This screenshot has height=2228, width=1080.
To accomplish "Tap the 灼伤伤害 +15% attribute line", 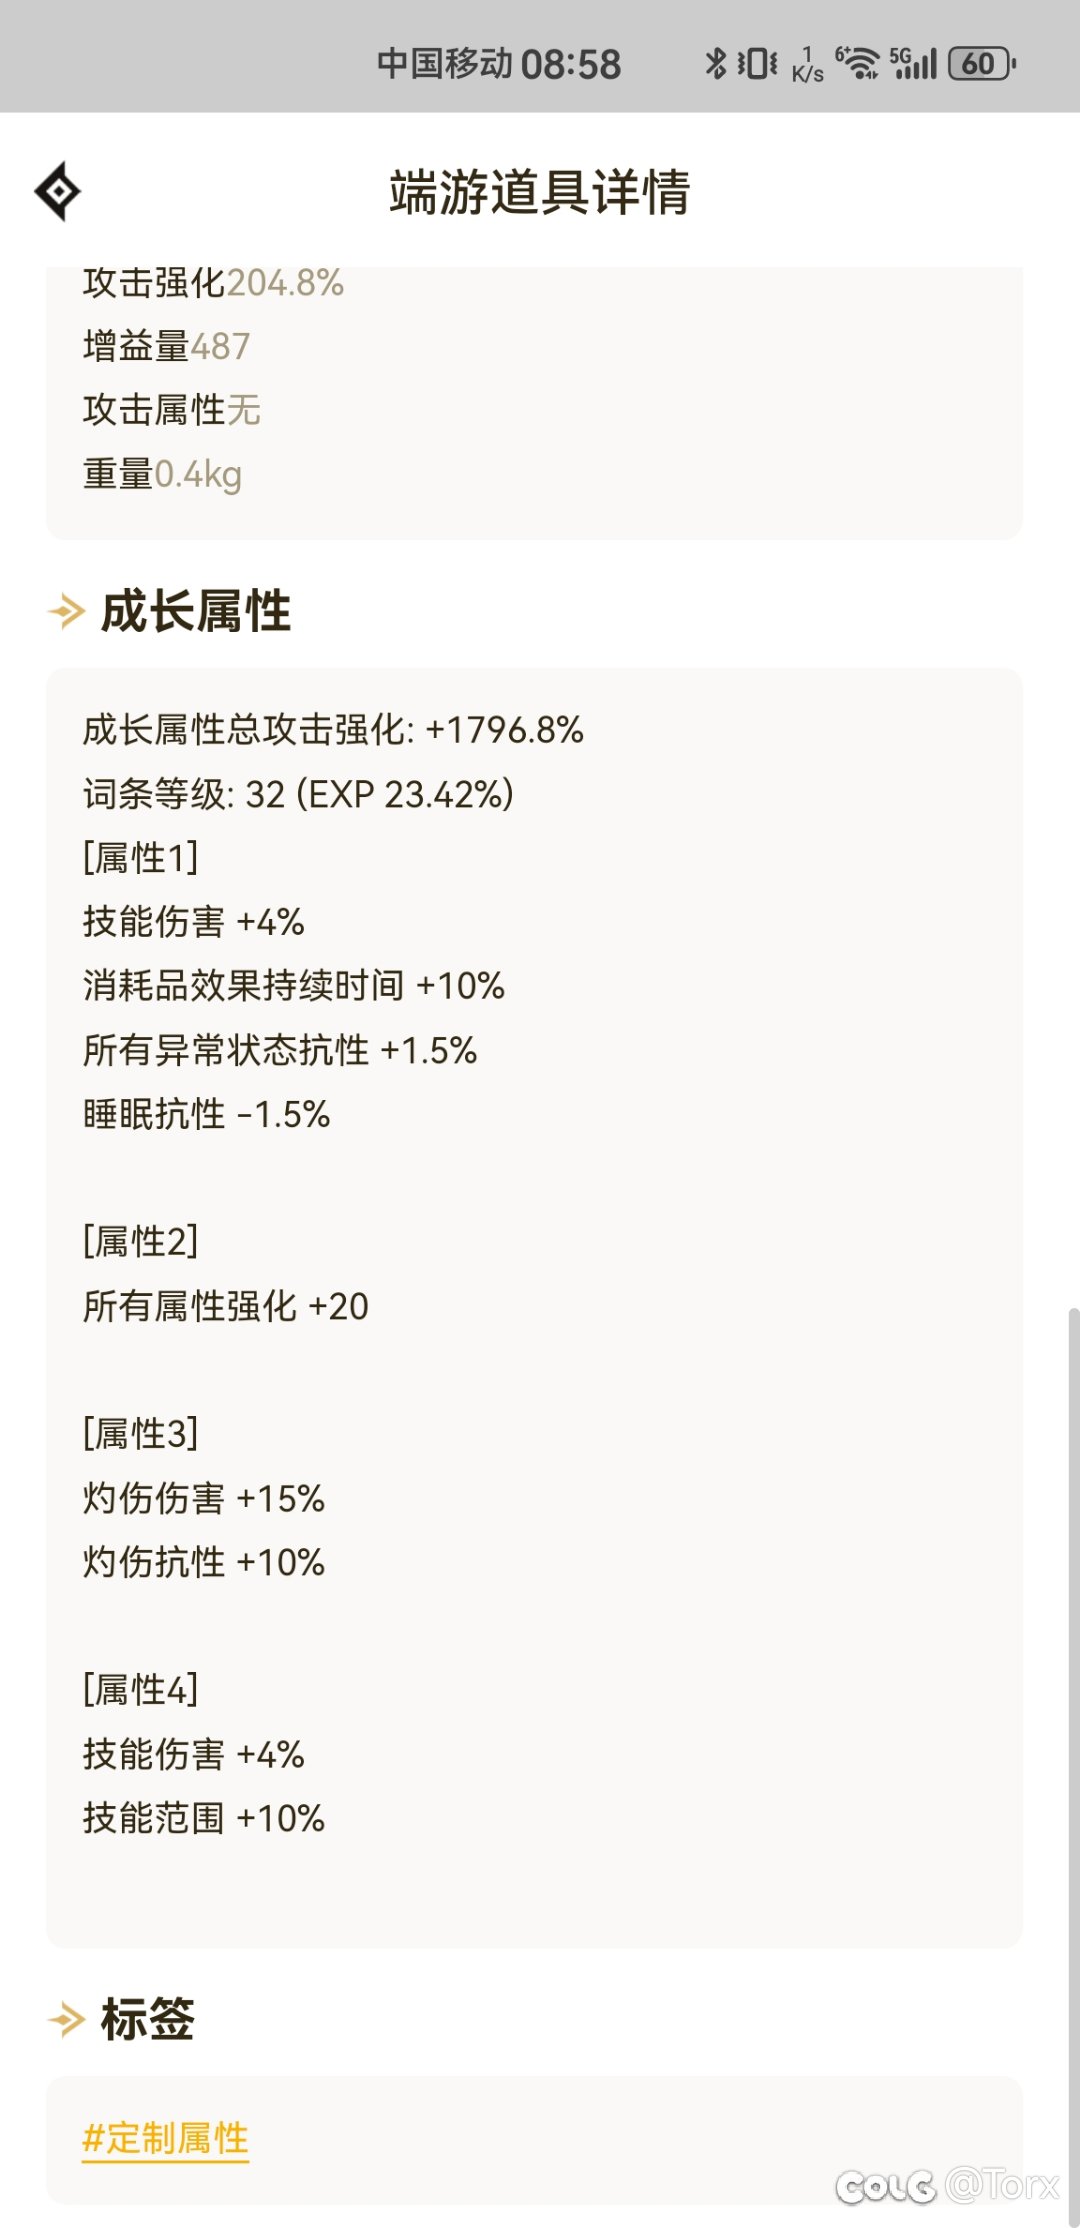I will 204,1498.
